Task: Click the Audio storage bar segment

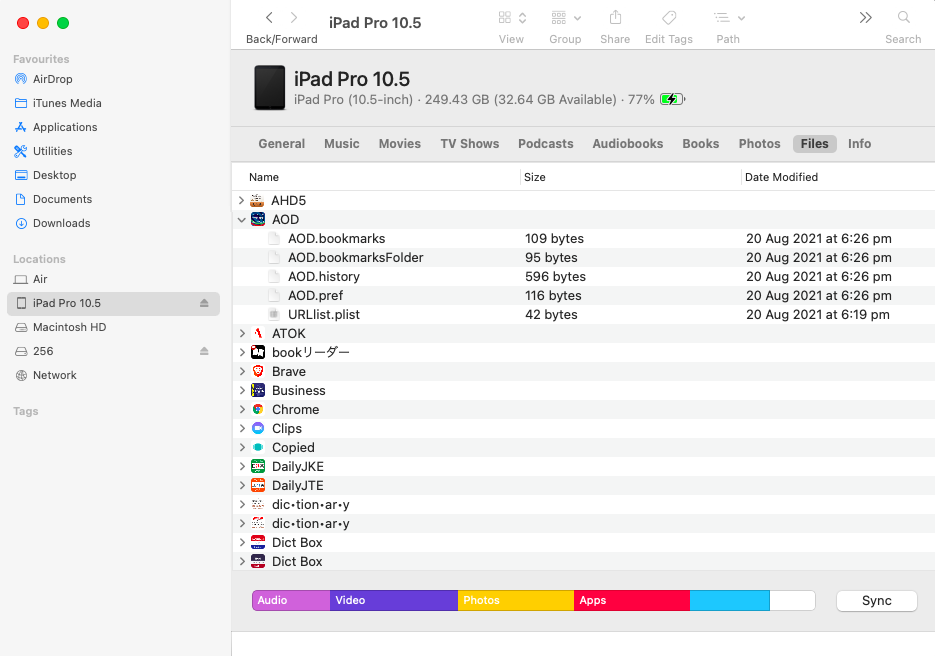Action: [291, 601]
